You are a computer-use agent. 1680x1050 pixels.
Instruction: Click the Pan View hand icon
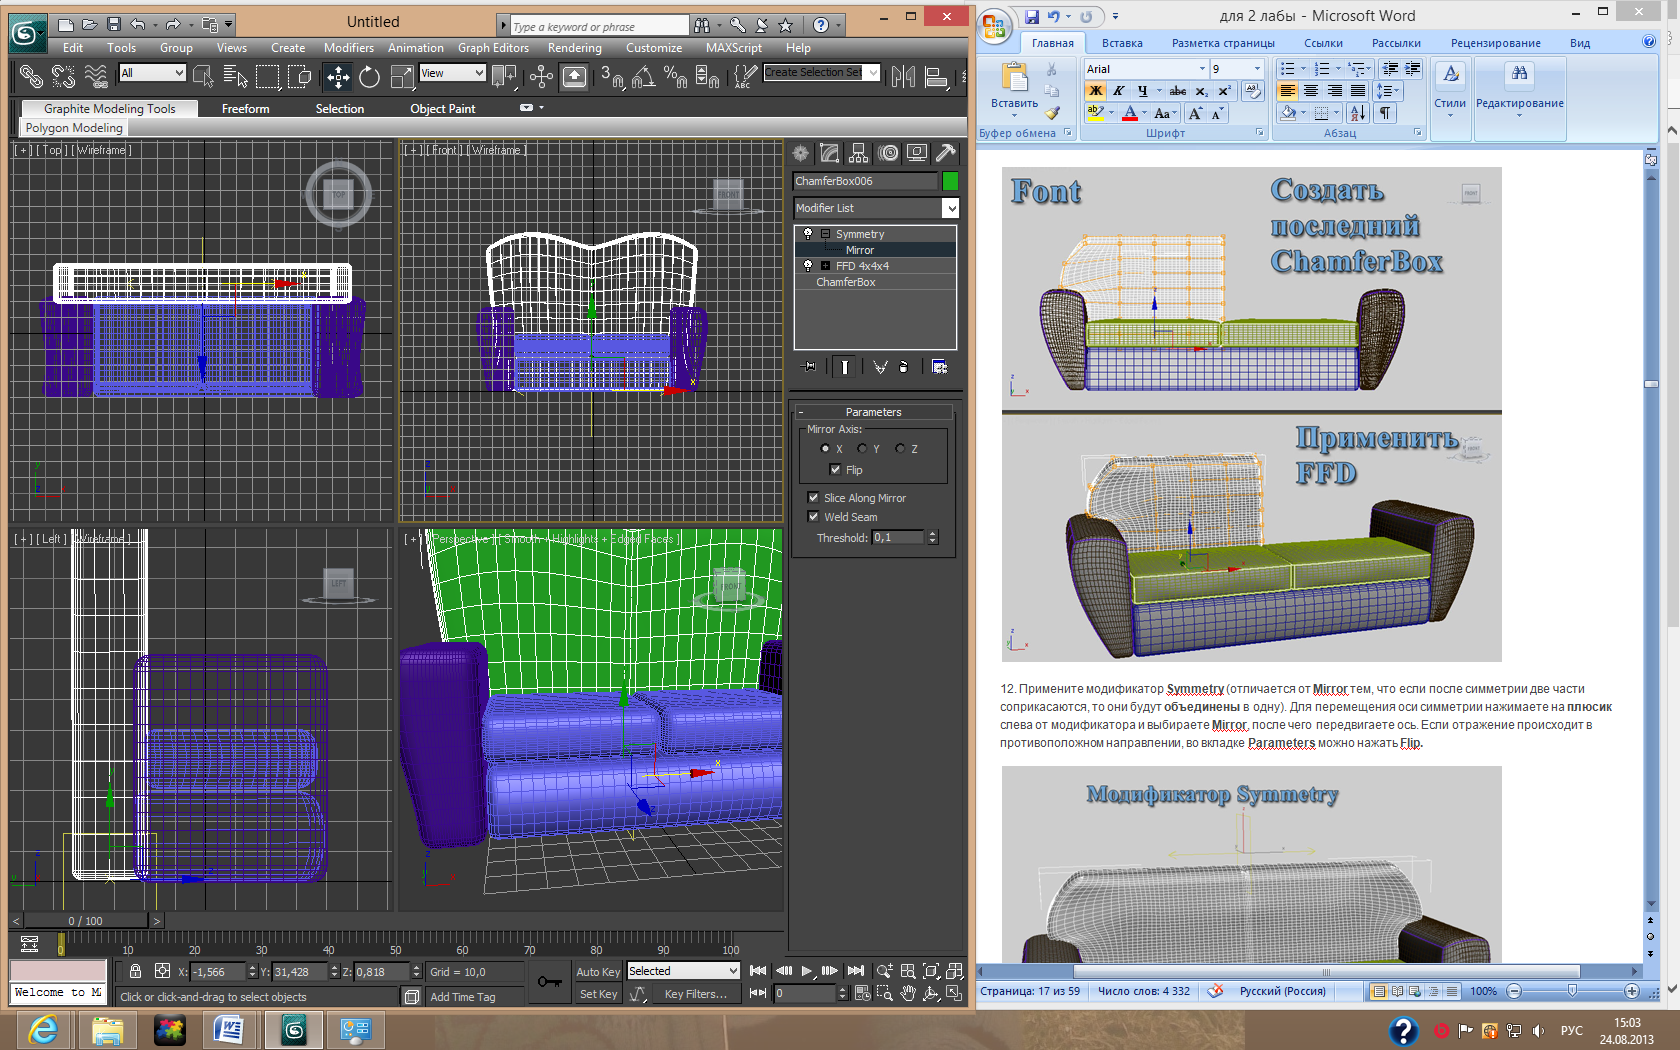click(908, 993)
